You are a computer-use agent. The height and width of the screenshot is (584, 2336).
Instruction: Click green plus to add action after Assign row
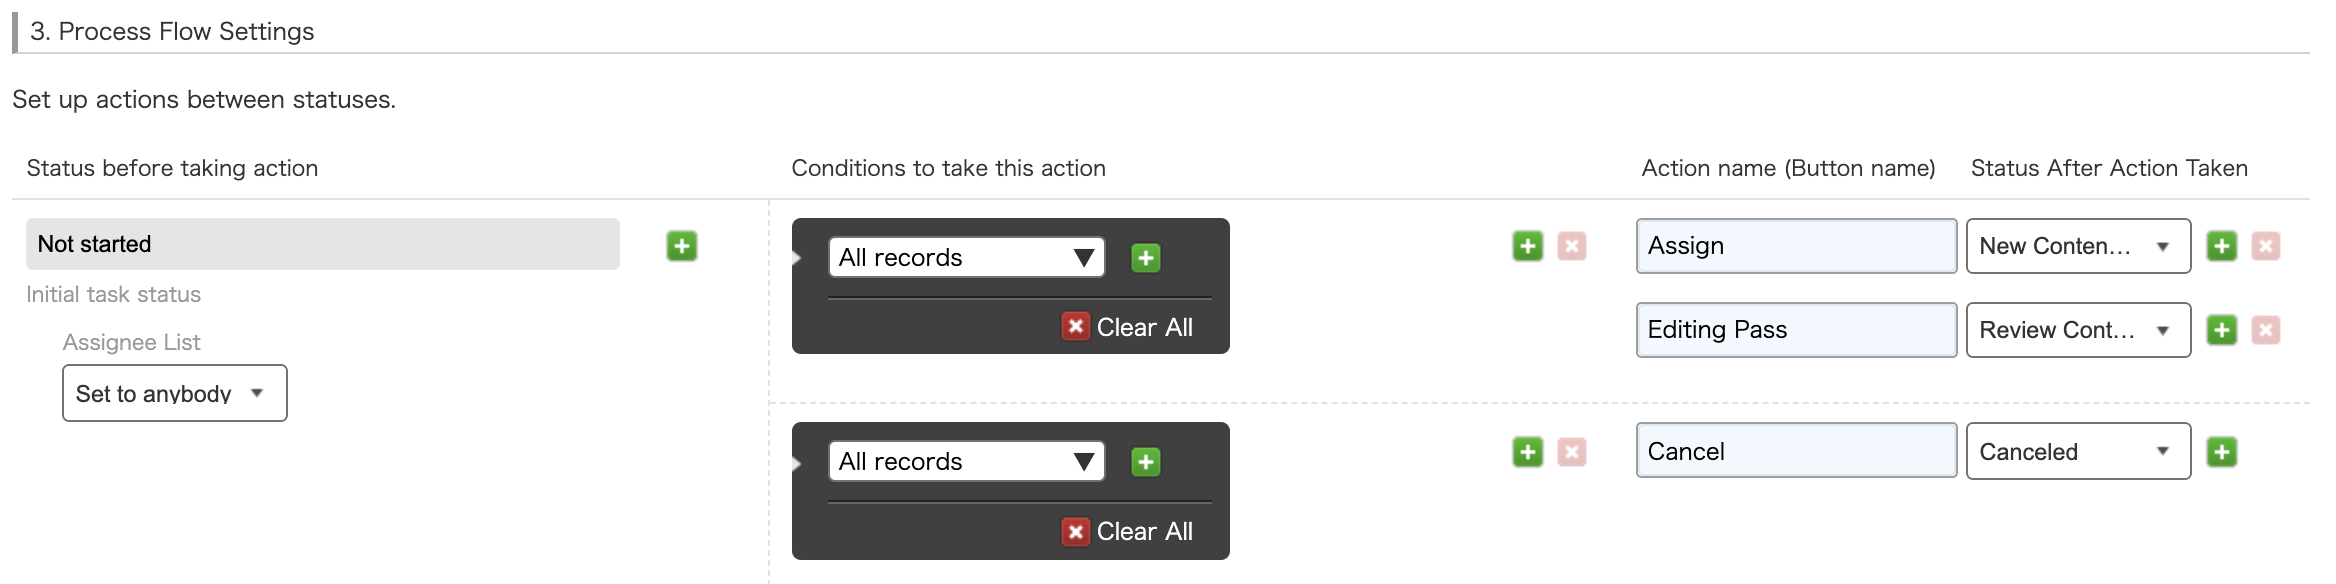tap(2221, 246)
